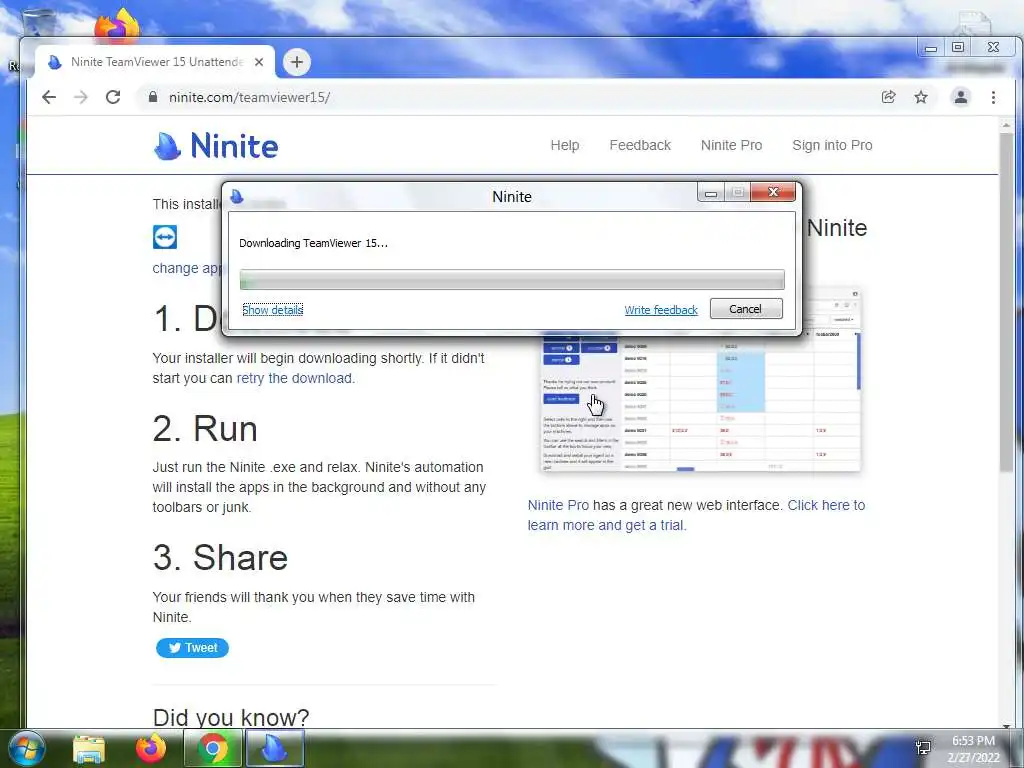Click the Chrome back arrow

click(x=49, y=97)
